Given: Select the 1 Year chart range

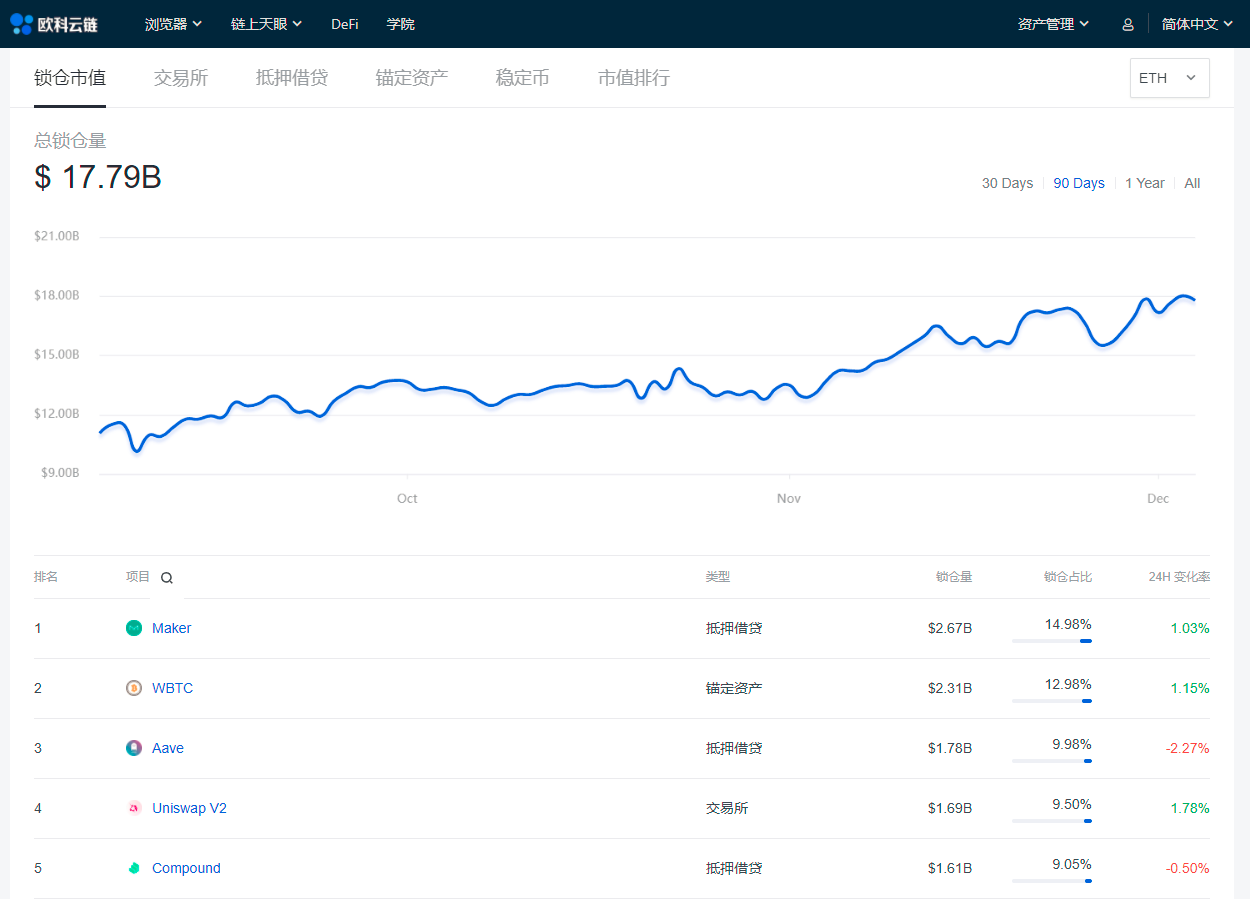Looking at the screenshot, I should point(1145,183).
